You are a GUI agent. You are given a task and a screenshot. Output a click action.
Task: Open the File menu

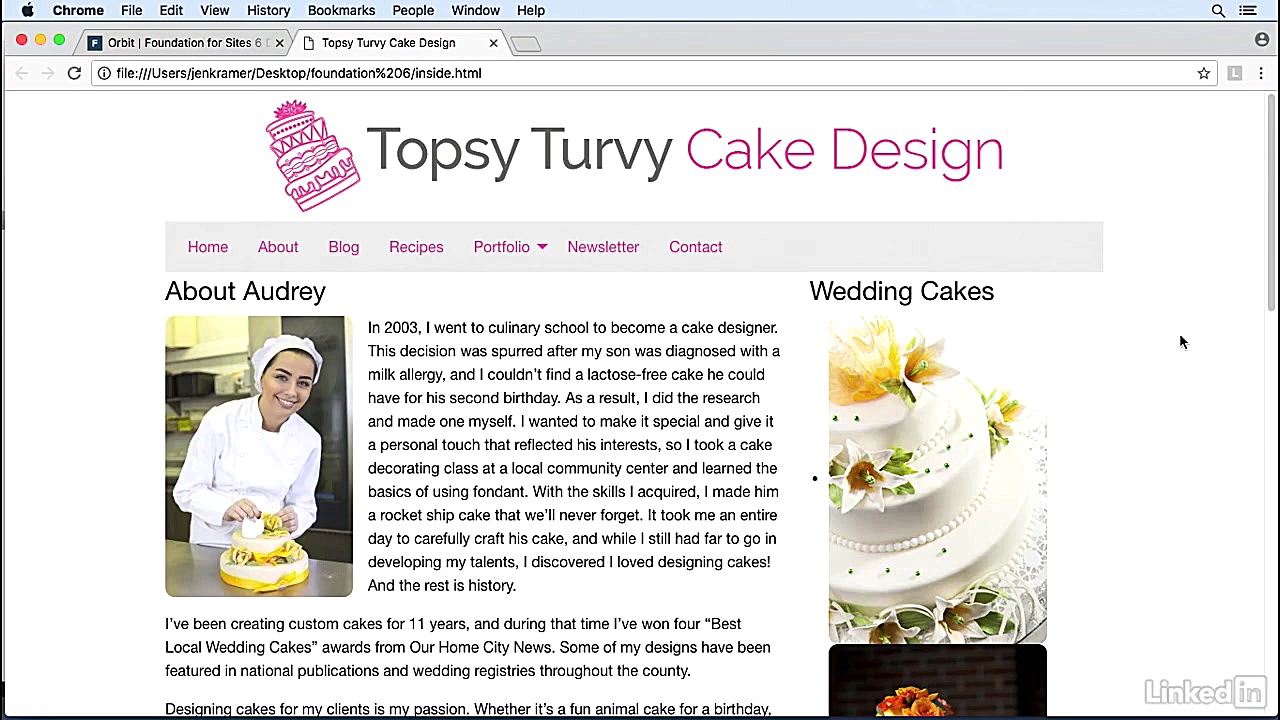pos(131,10)
